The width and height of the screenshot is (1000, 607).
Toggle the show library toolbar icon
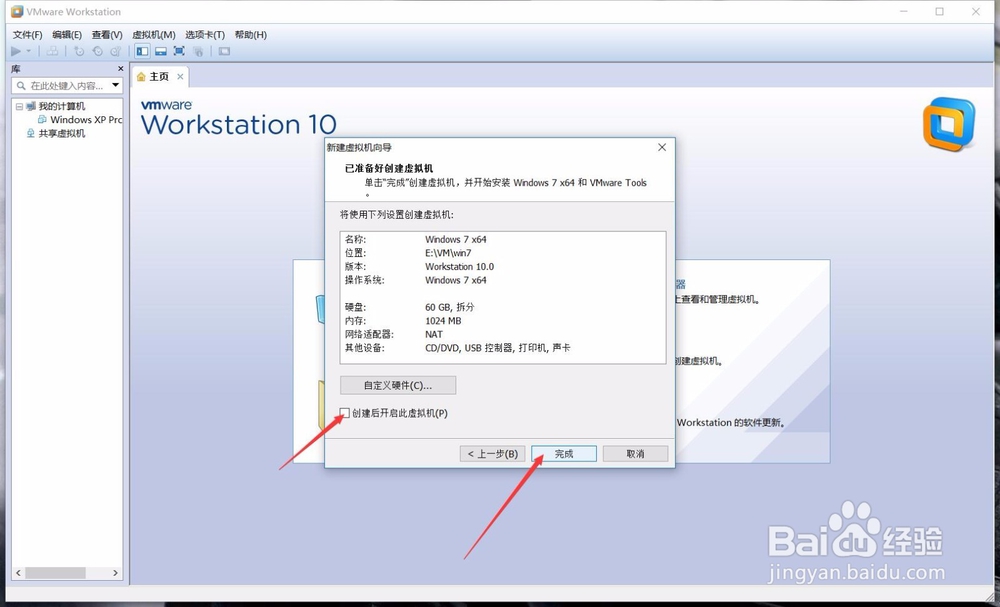point(142,51)
